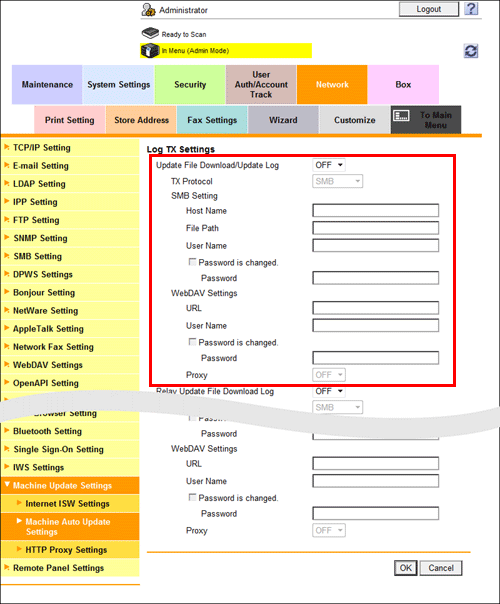Open IWS Settings sidebar item
The width and height of the screenshot is (500, 604).
tap(70, 467)
